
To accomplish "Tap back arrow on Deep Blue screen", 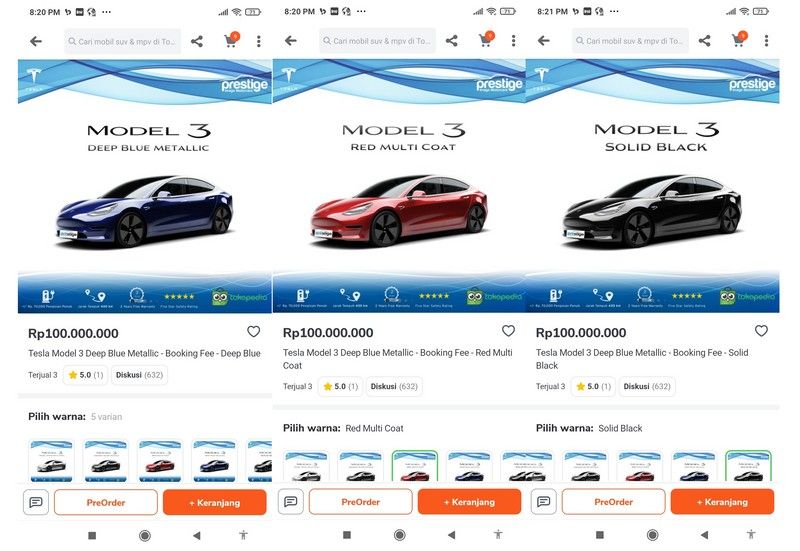I will (36, 41).
